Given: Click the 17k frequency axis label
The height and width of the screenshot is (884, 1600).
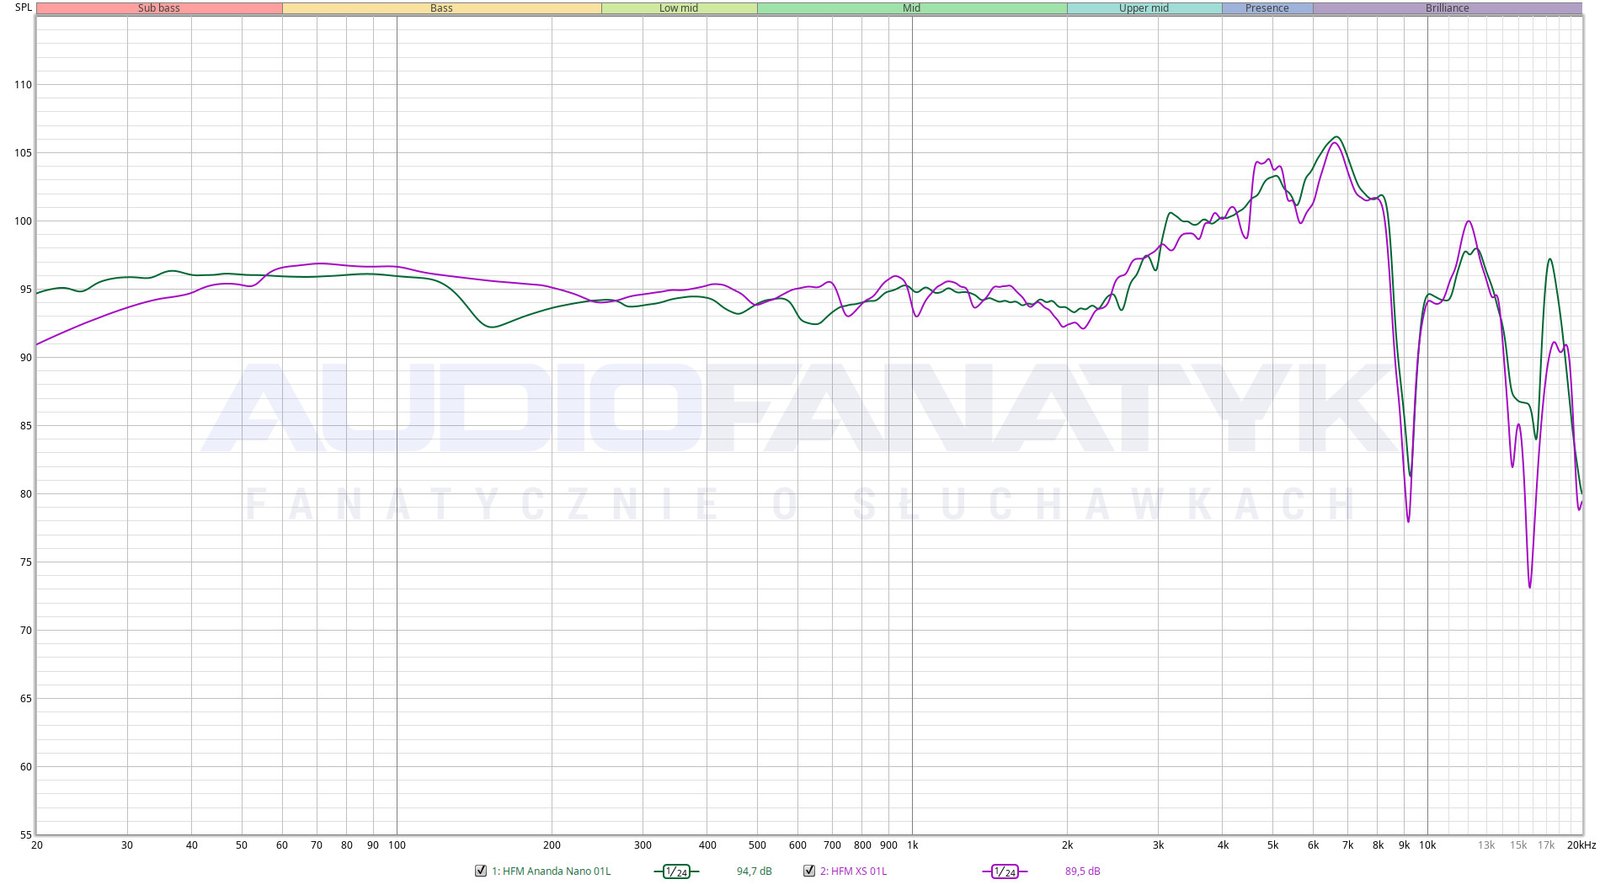Looking at the screenshot, I should [1546, 845].
